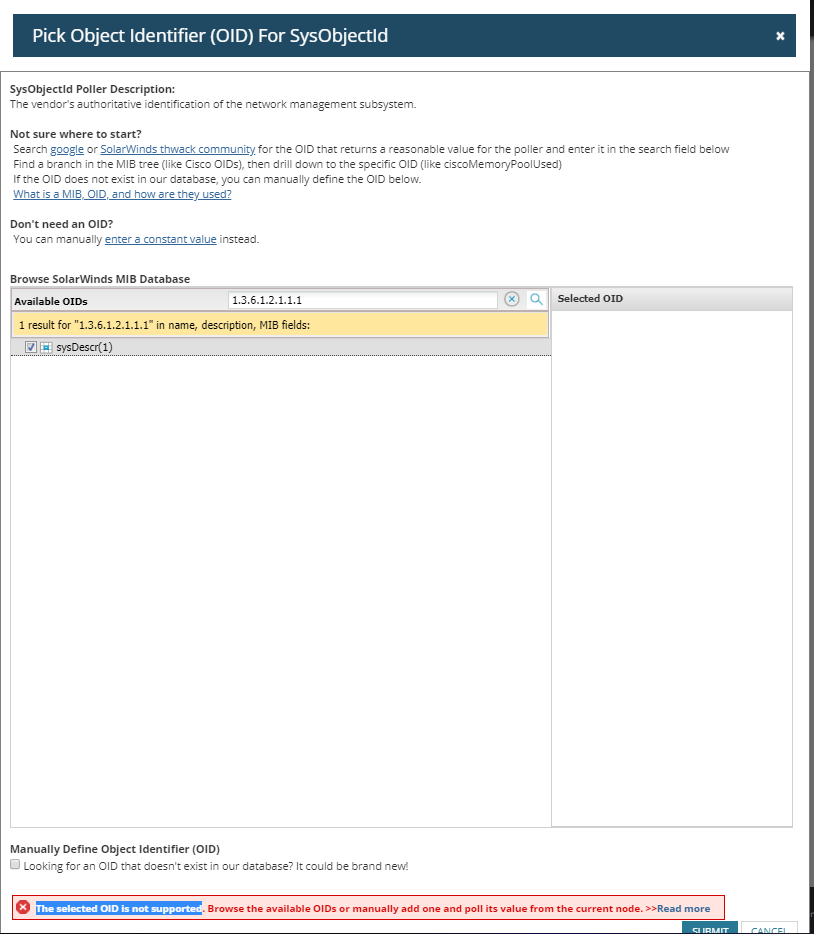The width and height of the screenshot is (814, 934).
Task: Select the sysDescr(1) tree item label
Action: [84, 347]
